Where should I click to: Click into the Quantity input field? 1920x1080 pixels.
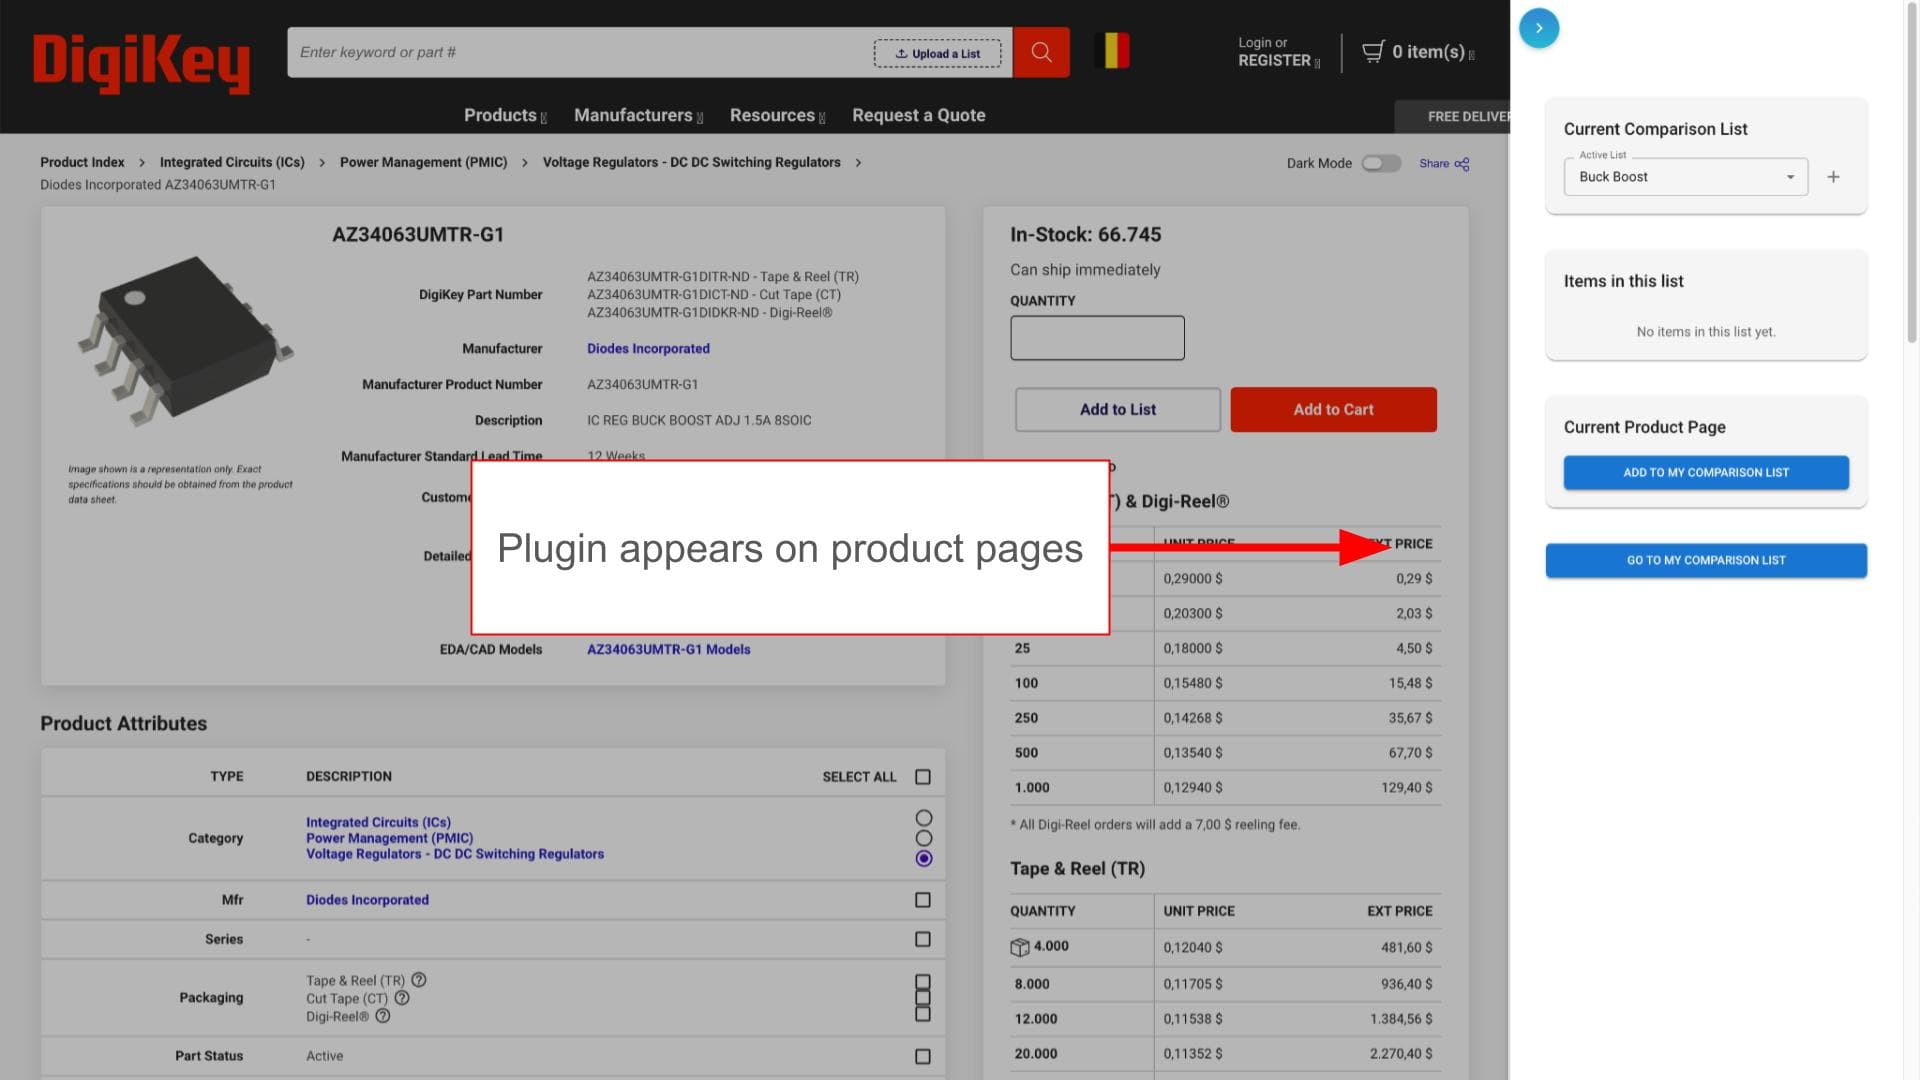[1097, 338]
